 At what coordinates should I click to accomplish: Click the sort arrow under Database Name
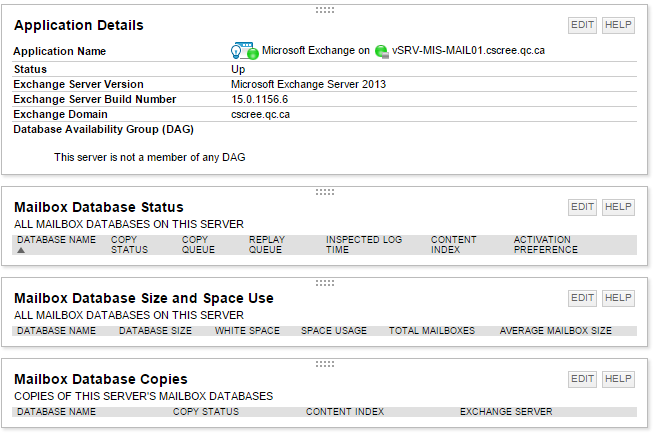tap(21, 250)
